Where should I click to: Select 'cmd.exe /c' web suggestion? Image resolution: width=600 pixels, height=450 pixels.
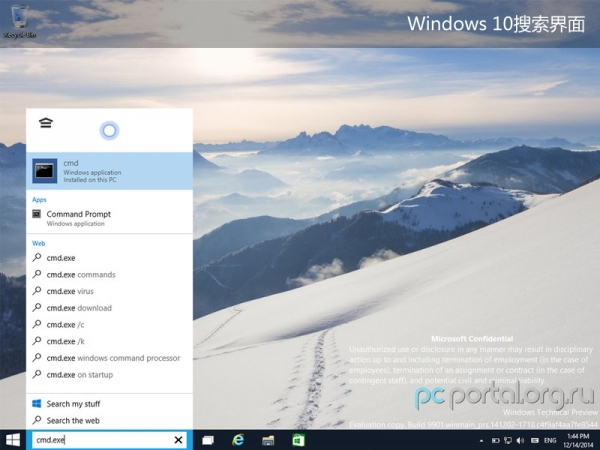tap(109, 325)
